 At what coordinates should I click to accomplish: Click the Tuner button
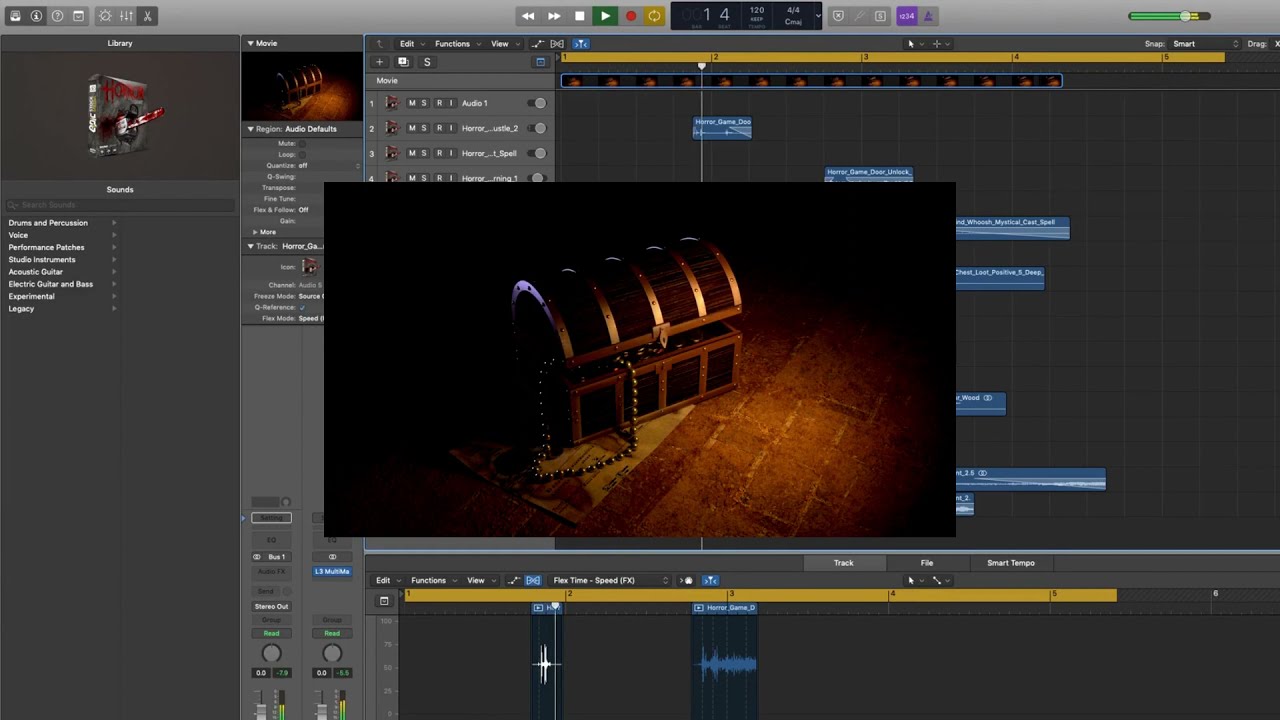pos(859,16)
